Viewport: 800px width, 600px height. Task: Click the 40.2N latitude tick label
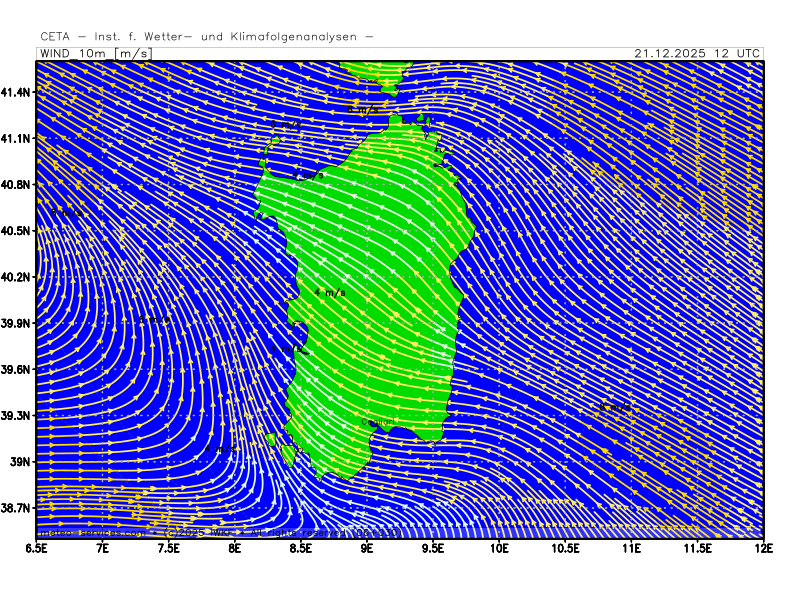click(16, 277)
